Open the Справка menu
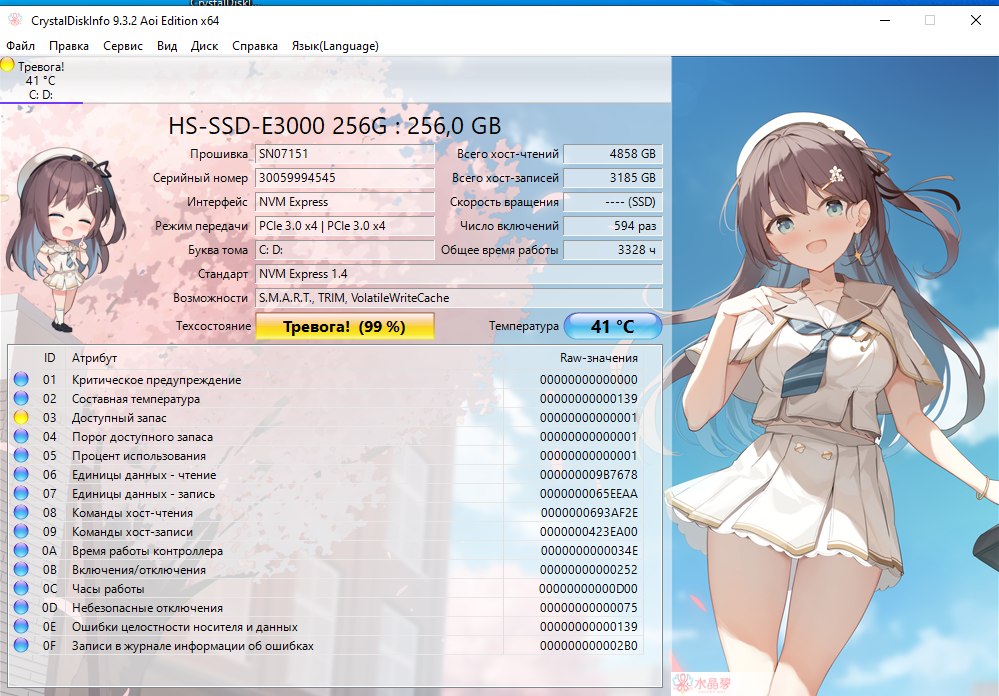Image resolution: width=999 pixels, height=696 pixels. (254, 46)
